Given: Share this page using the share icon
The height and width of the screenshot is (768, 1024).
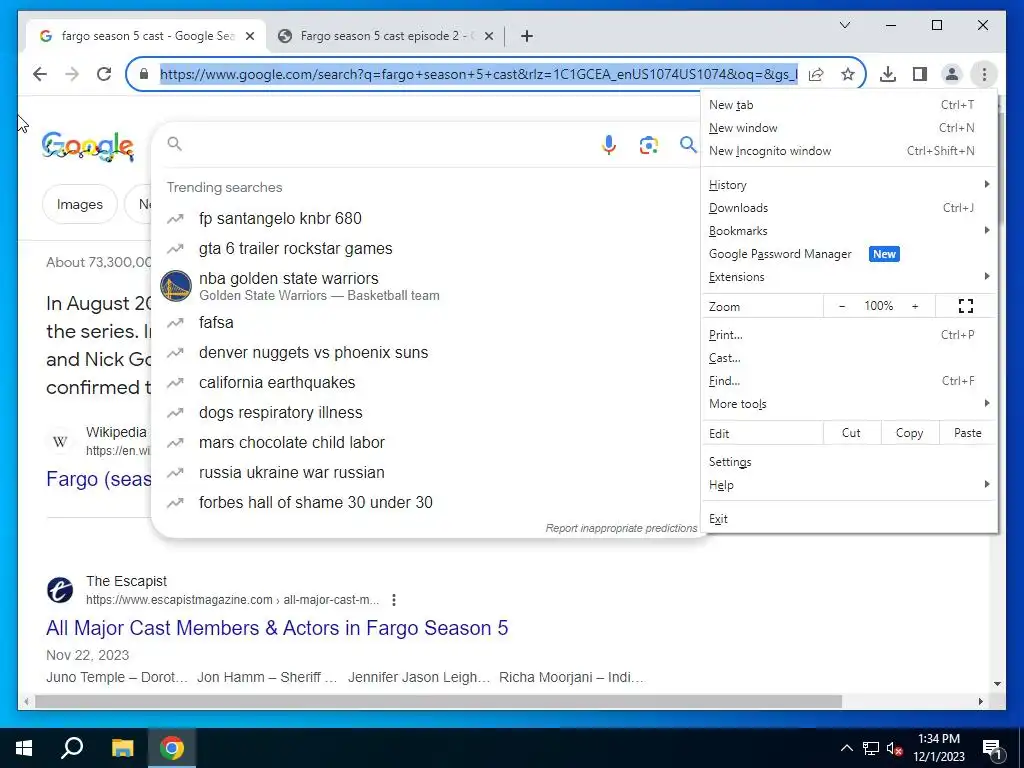Looking at the screenshot, I should pos(816,74).
